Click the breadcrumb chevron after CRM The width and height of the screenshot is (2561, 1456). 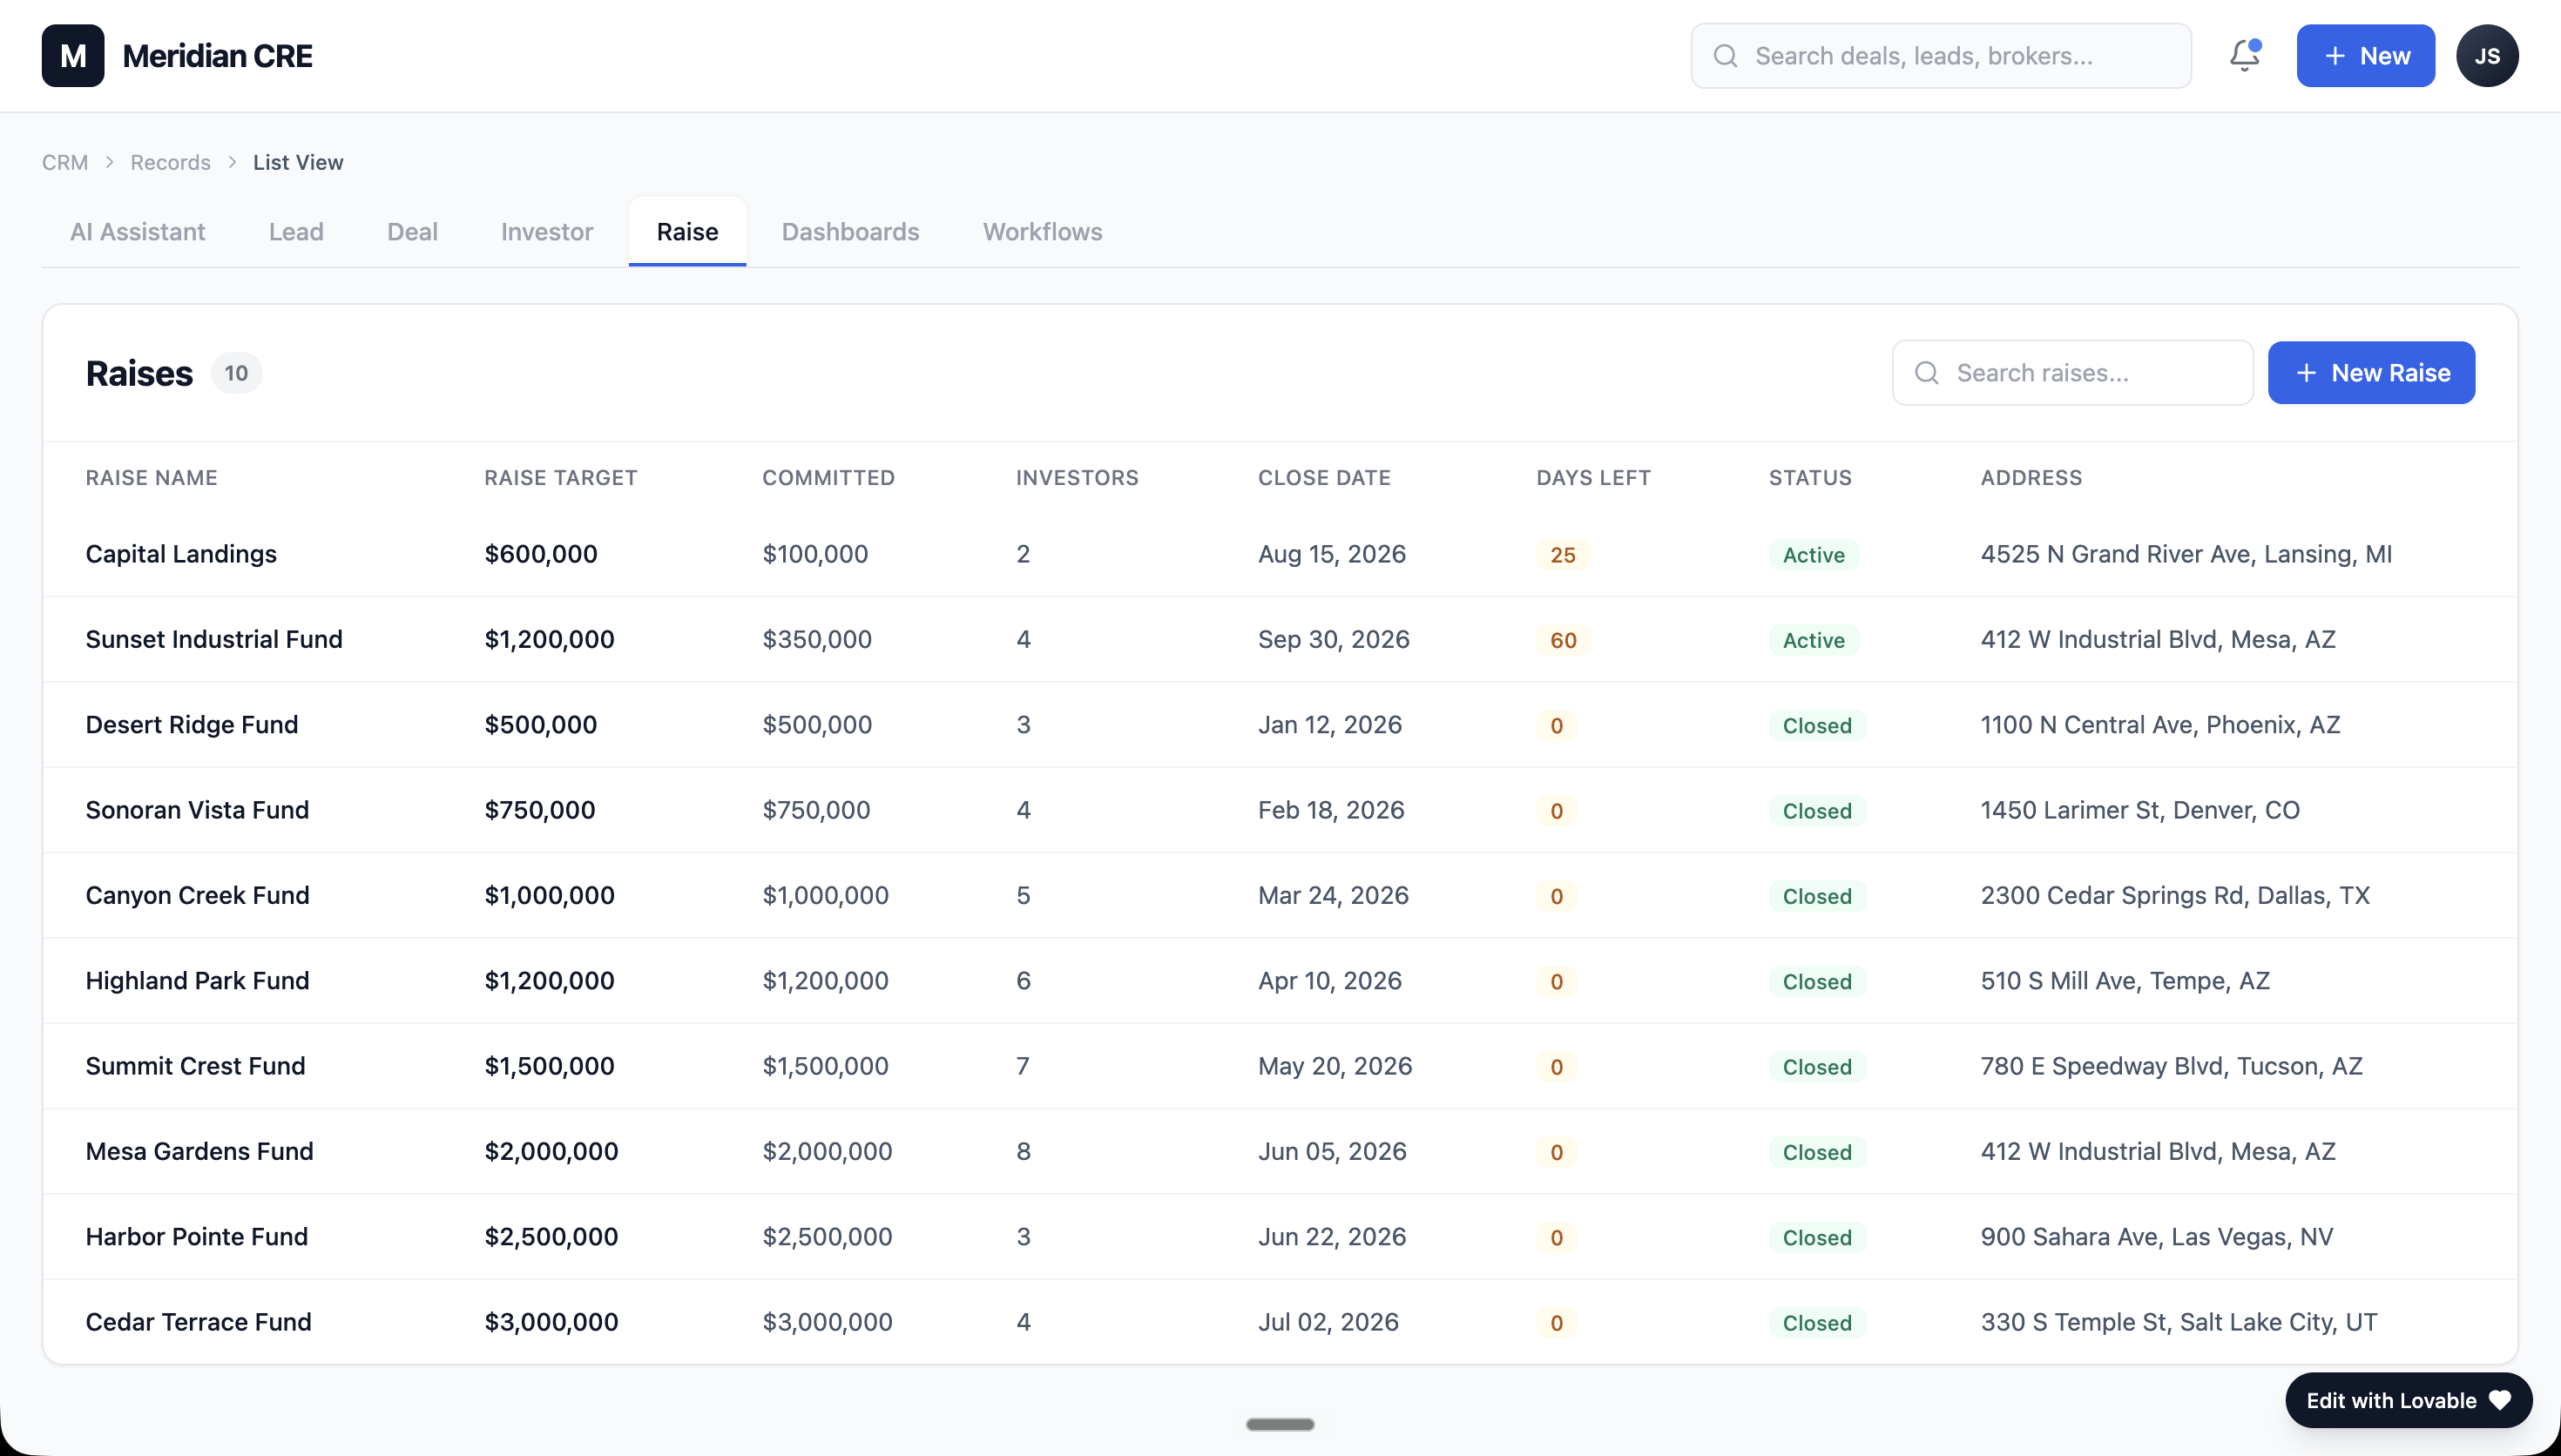pos(110,162)
